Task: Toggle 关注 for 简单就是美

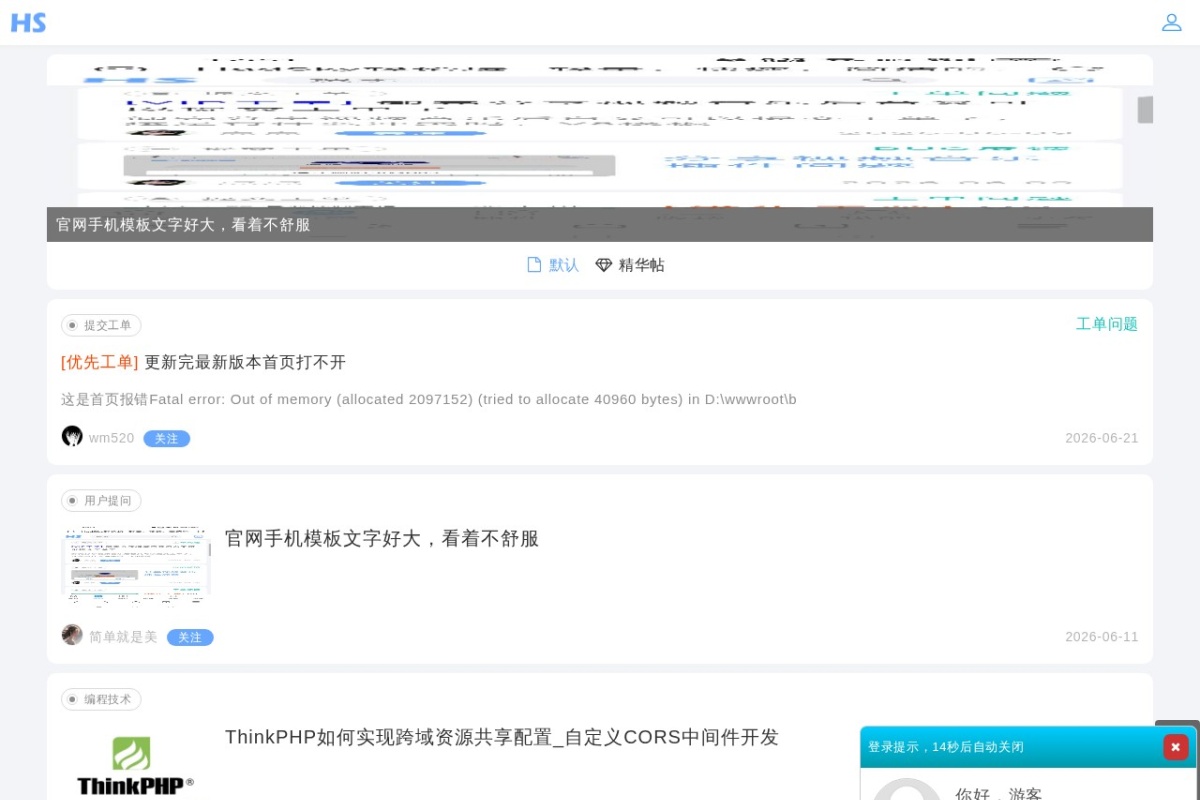Action: 190,637
